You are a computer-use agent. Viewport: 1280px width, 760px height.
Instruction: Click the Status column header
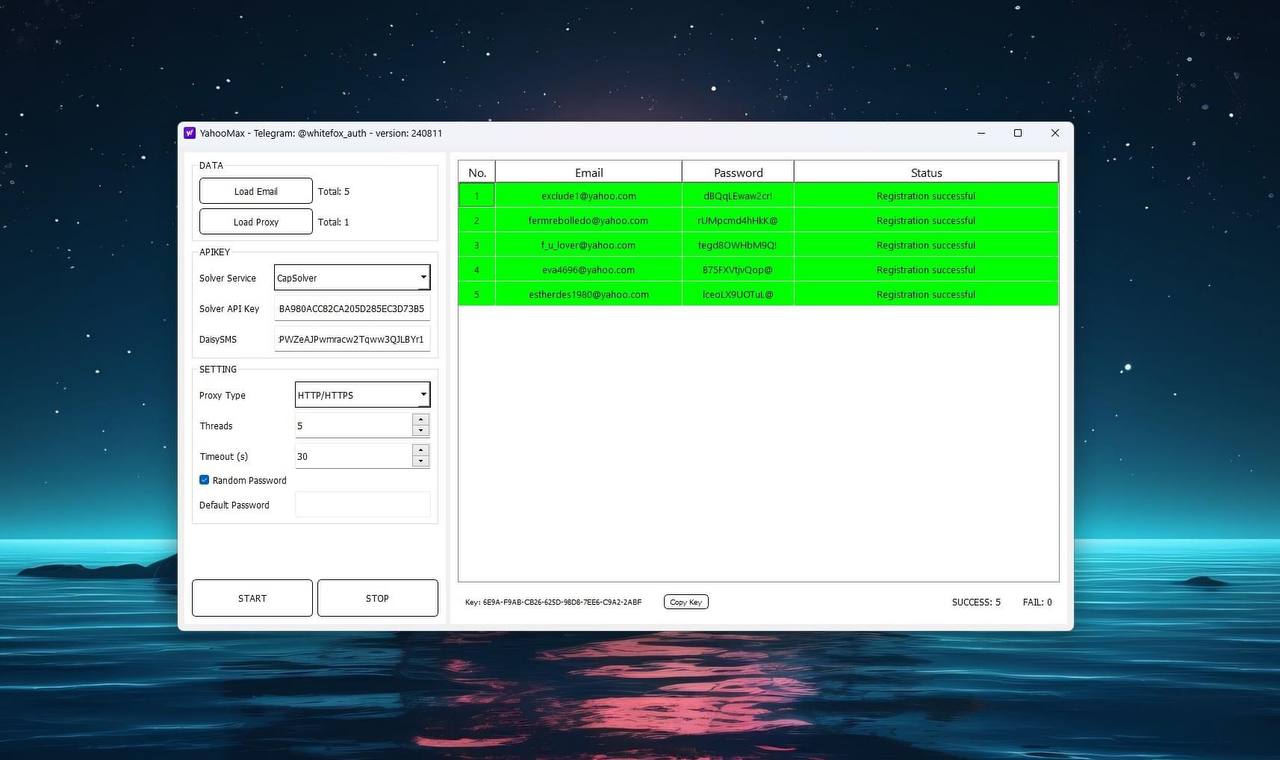click(x=926, y=172)
